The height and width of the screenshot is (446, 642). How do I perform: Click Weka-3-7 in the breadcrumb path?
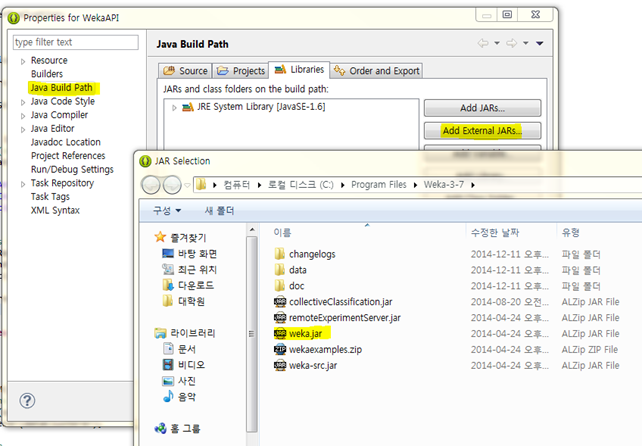pos(443,185)
